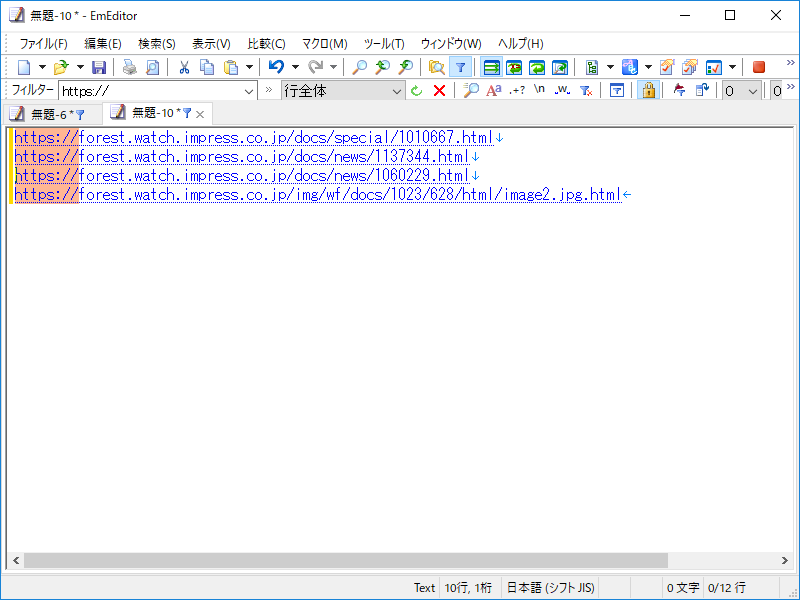Viewport: 800px width, 600px height.
Task: Click the Print icon
Action: [130, 67]
